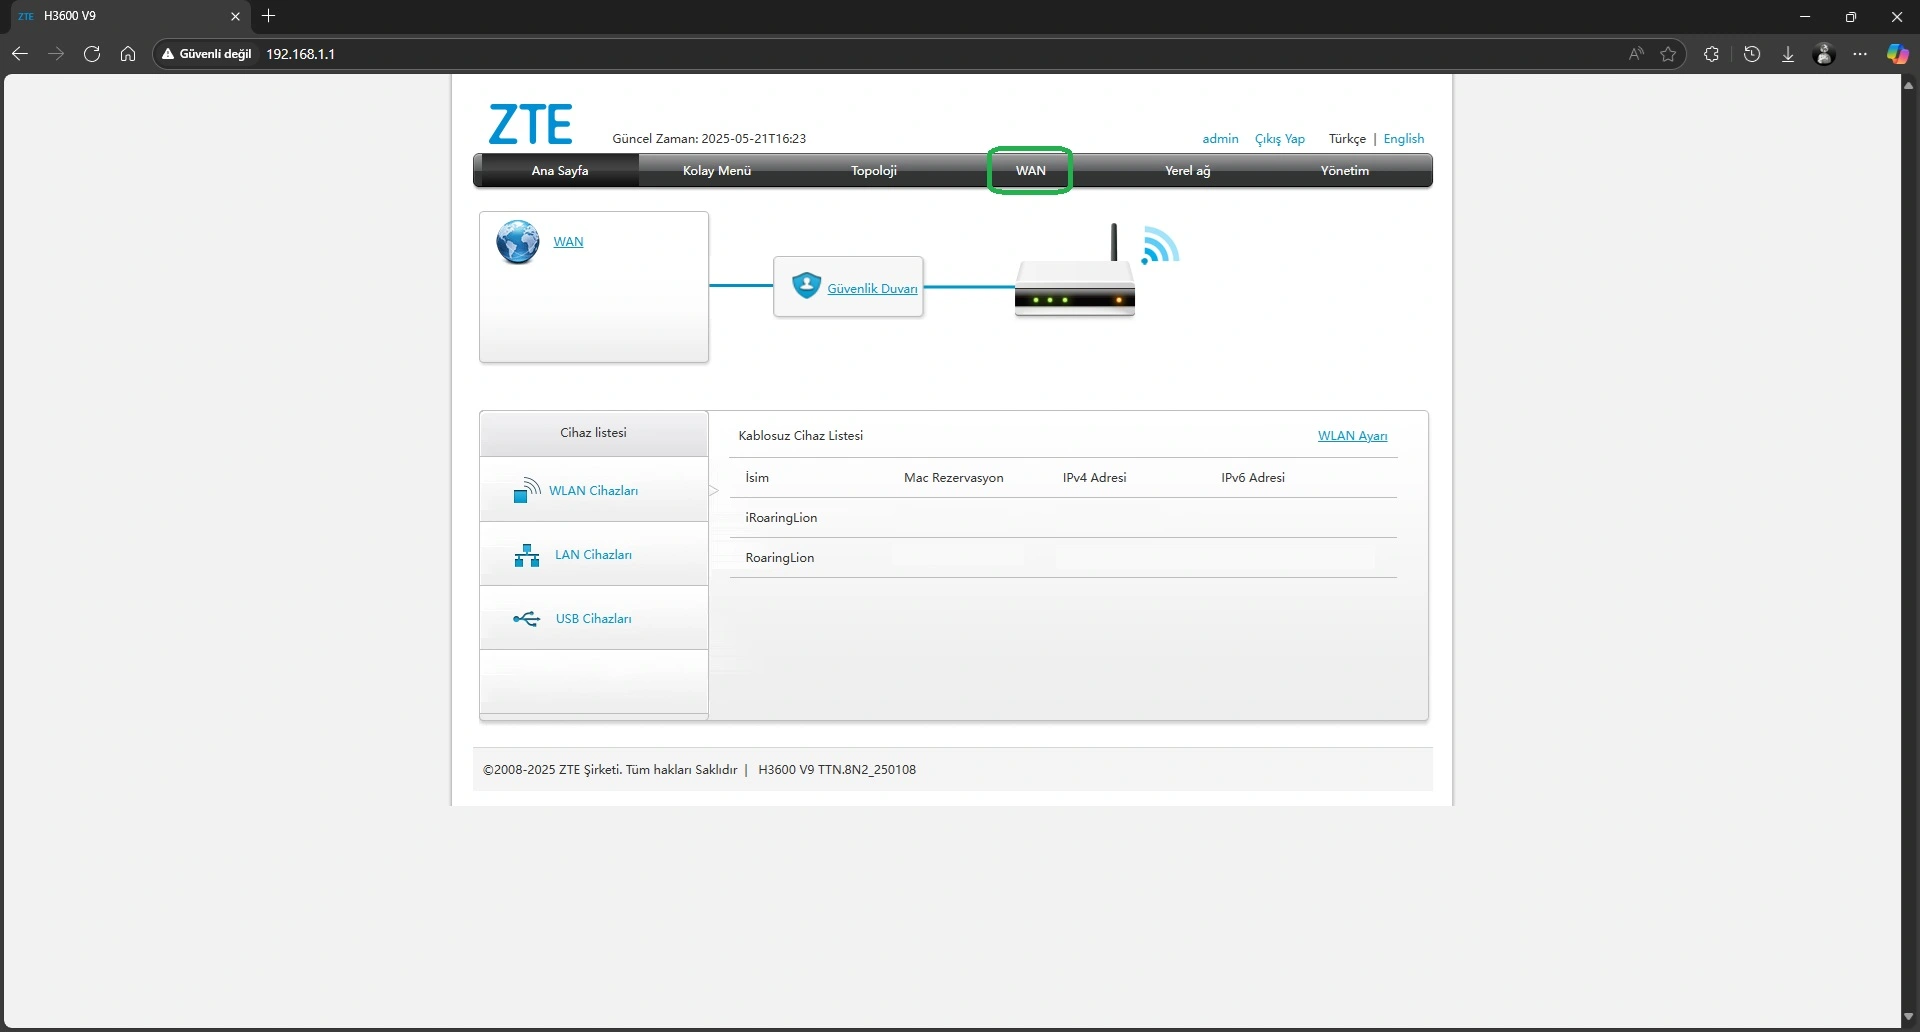
Task: Switch language to English
Action: 1404,139
